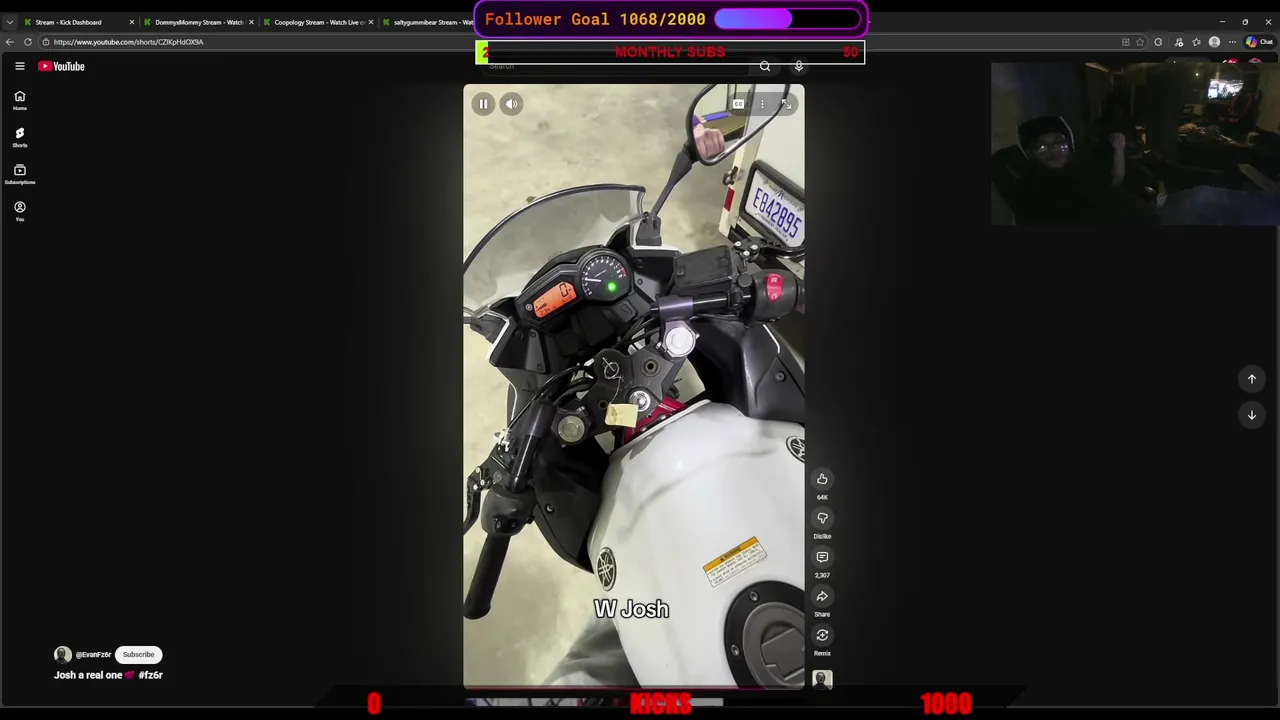Switch to Coopology Stream tab

[319, 22]
